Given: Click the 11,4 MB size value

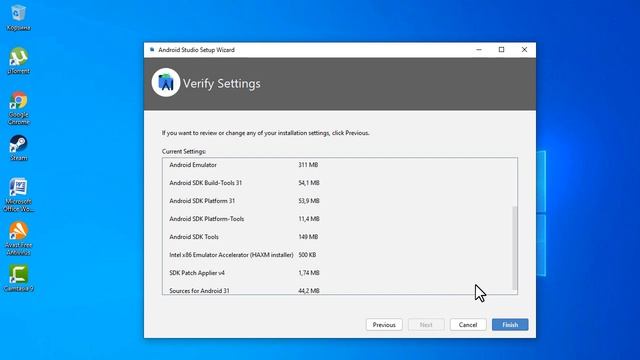Looking at the screenshot, I should point(309,219).
